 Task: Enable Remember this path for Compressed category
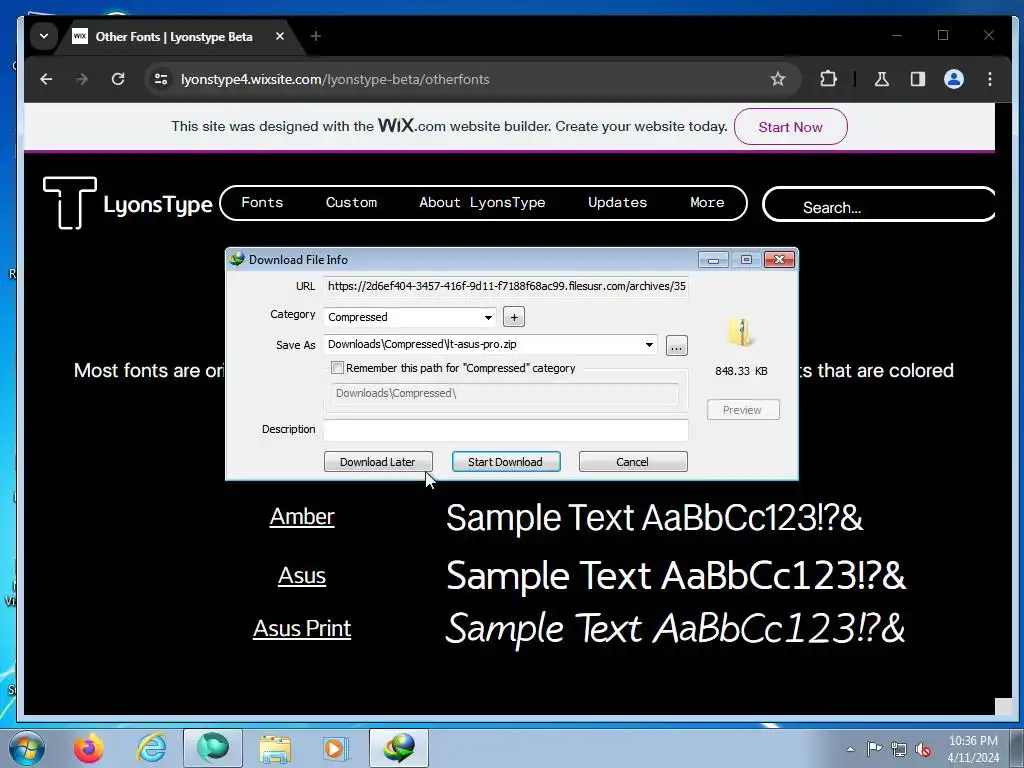(338, 368)
